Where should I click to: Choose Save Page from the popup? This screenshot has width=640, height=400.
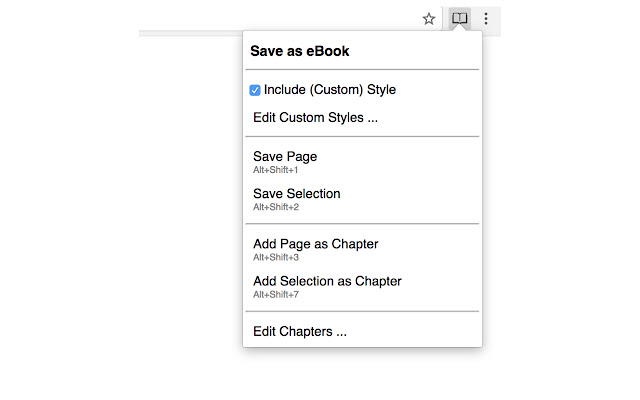(285, 157)
